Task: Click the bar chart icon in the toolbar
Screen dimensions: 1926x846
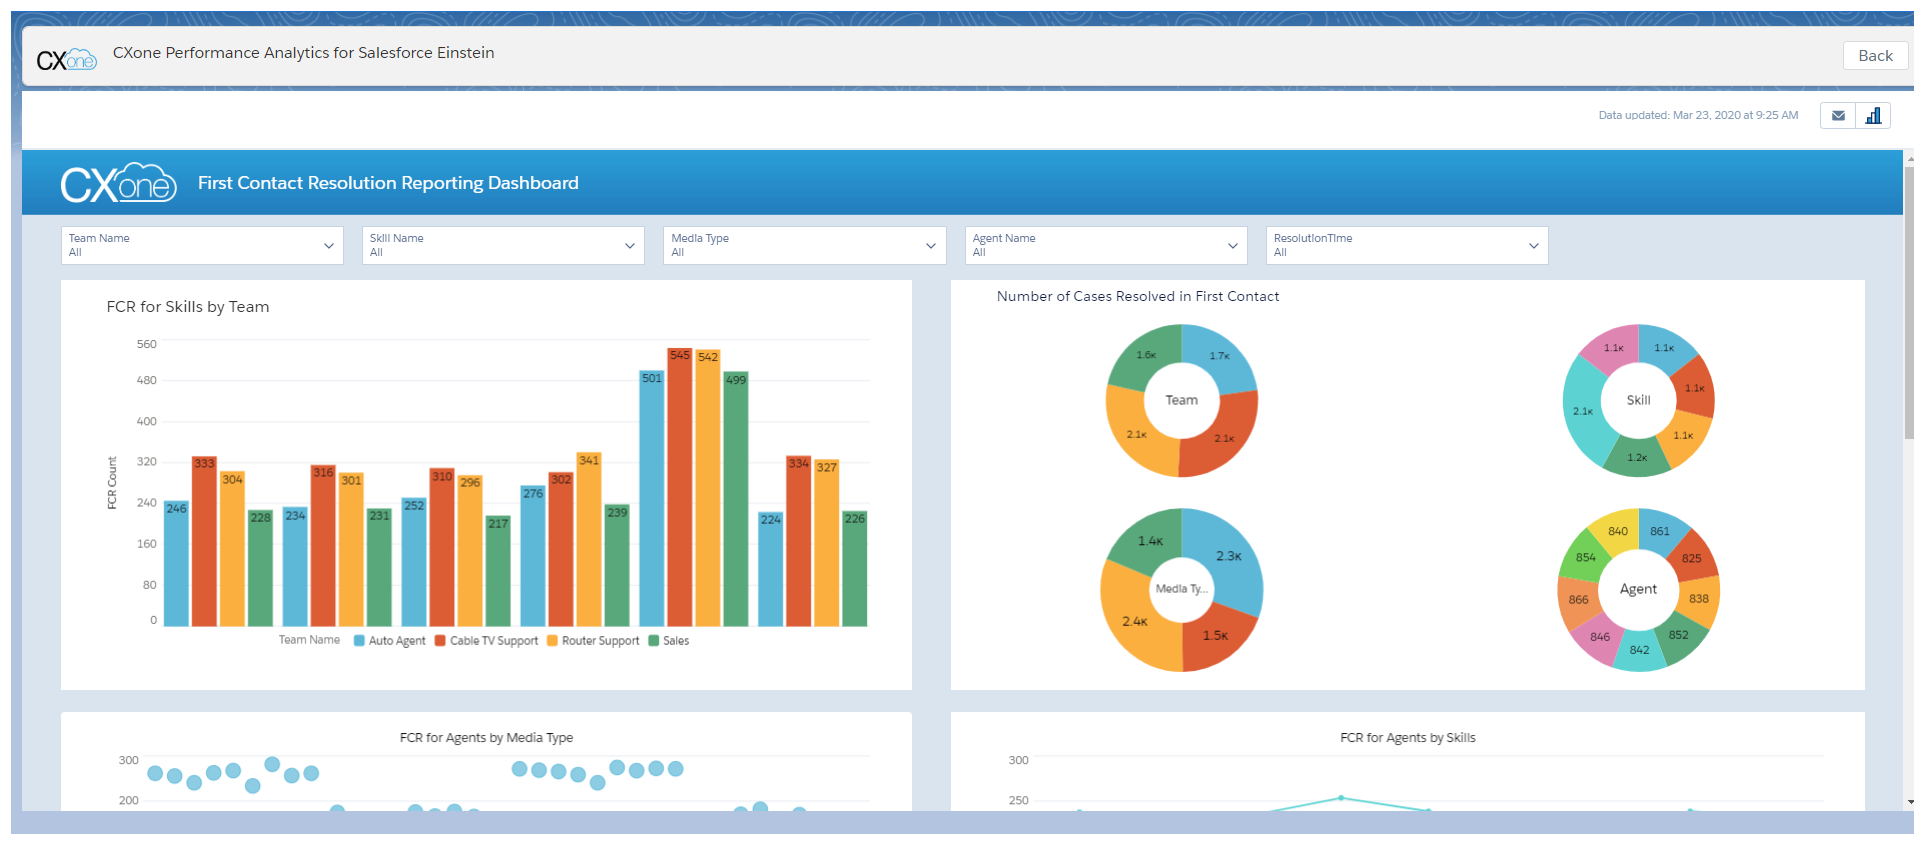Action: click(x=1873, y=116)
